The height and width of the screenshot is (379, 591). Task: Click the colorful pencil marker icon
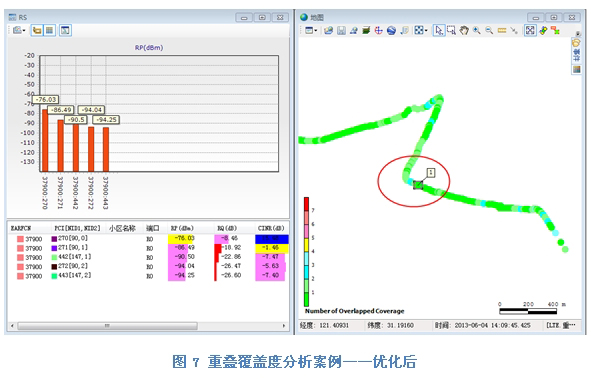[x=543, y=31]
